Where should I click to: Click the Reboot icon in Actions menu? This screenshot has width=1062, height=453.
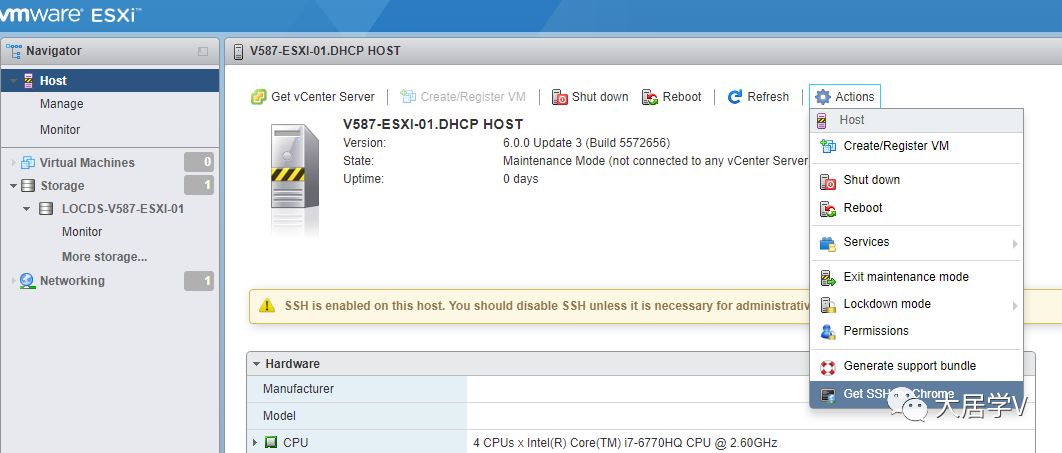(x=828, y=209)
